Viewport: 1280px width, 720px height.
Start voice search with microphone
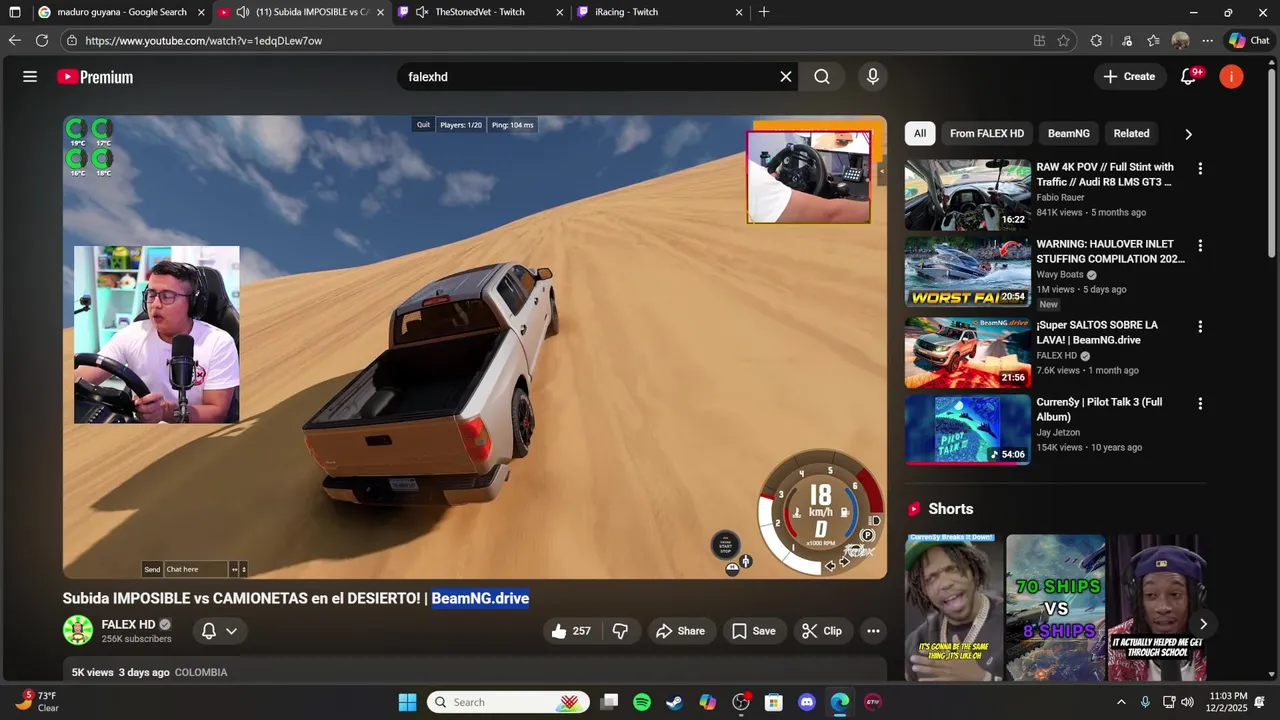point(873,77)
